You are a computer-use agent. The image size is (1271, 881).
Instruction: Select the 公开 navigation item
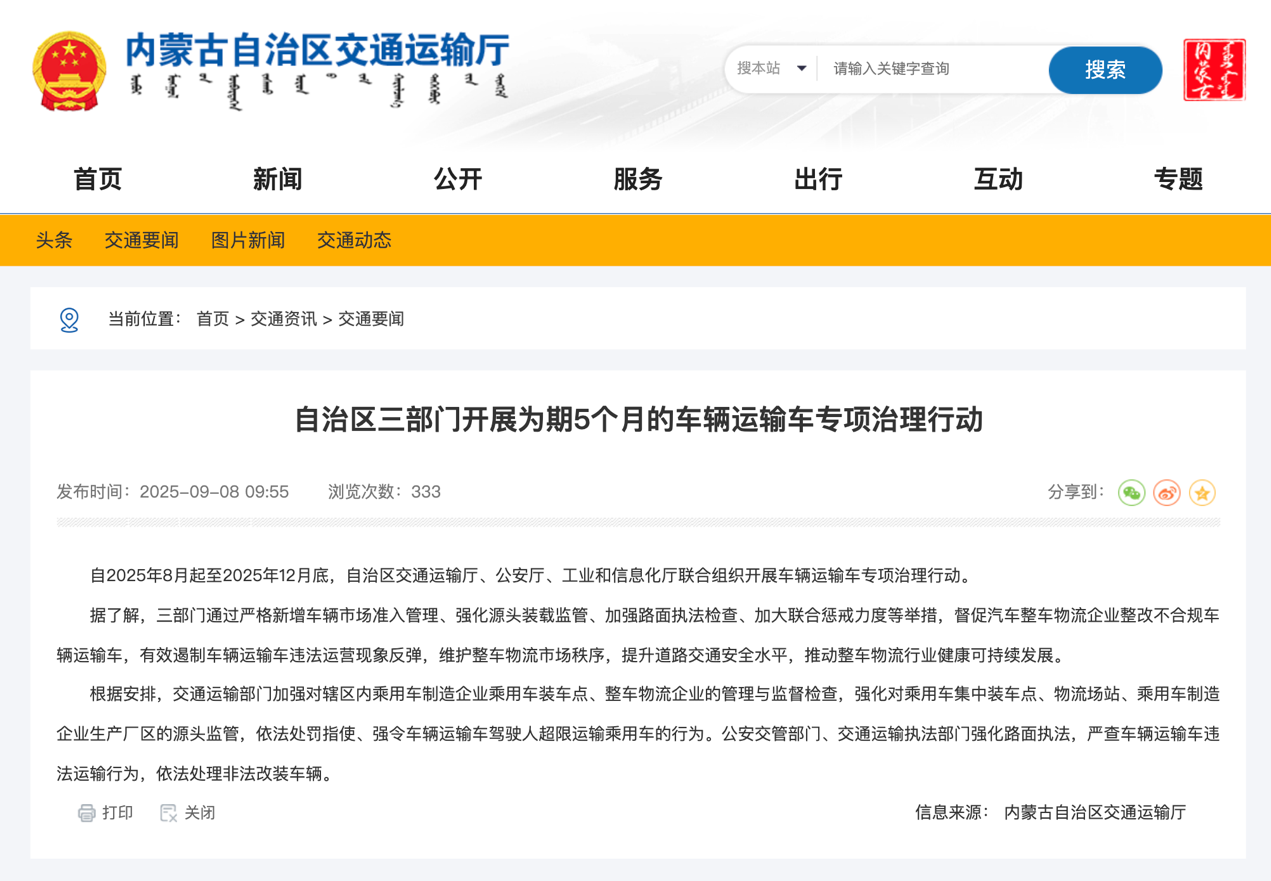[x=458, y=179]
